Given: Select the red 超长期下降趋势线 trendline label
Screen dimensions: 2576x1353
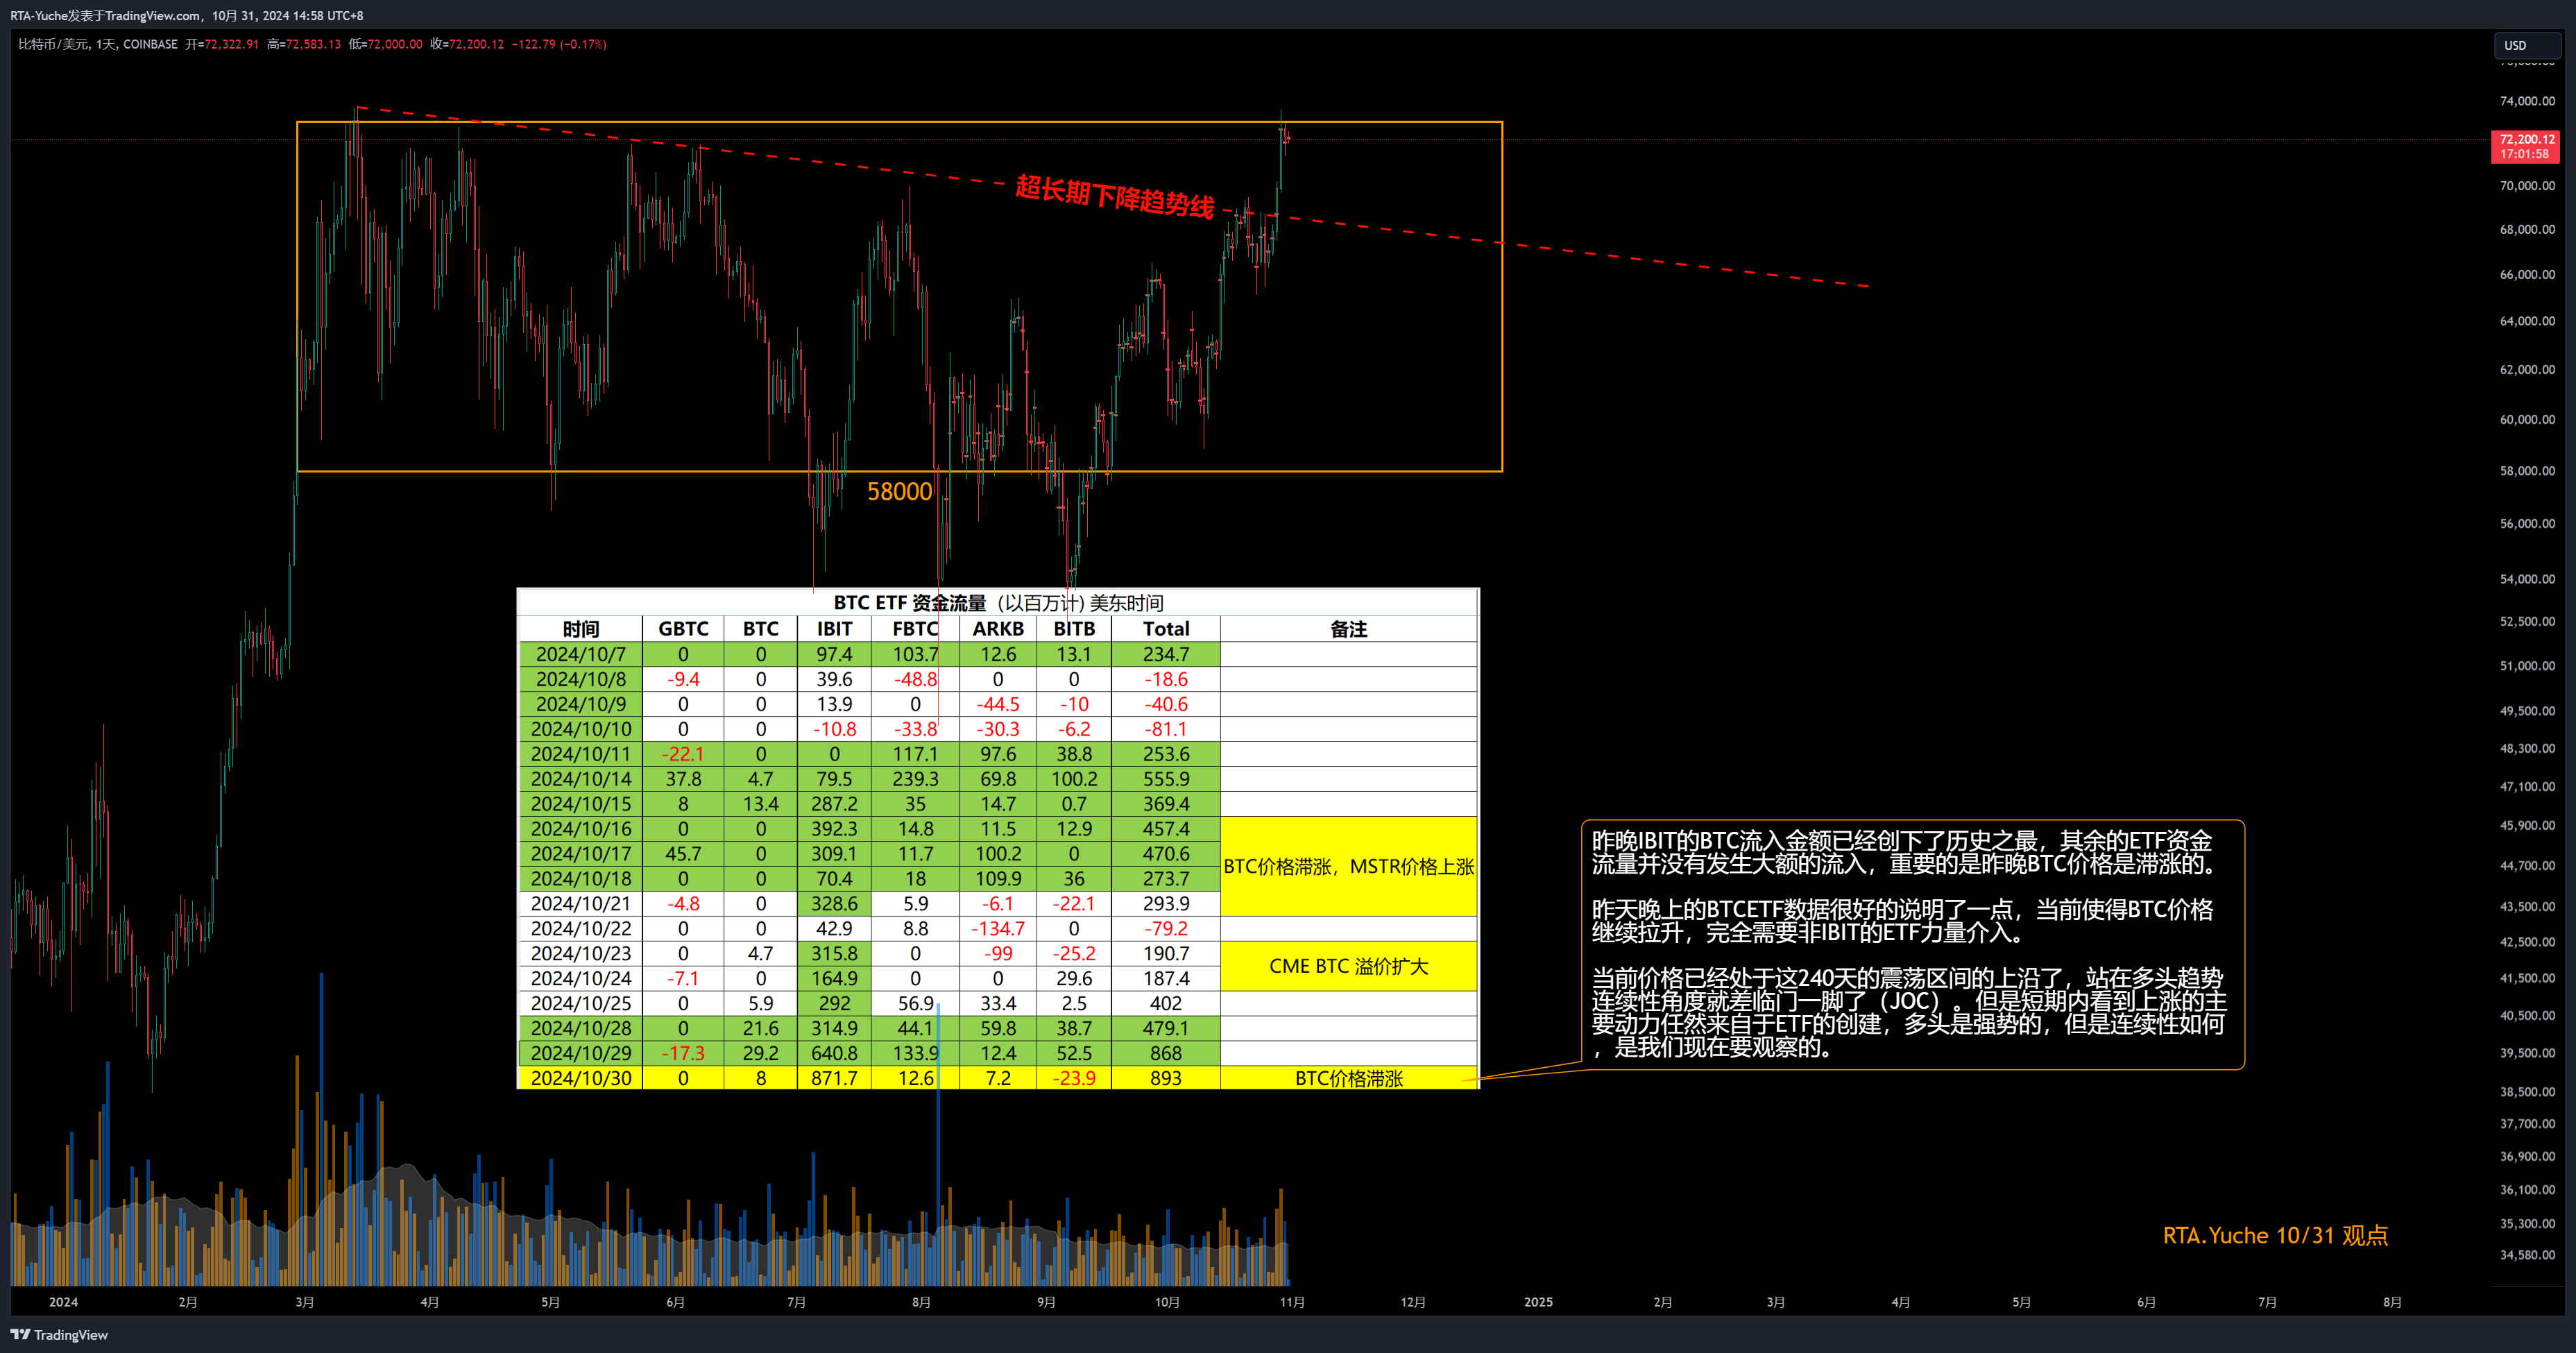Looking at the screenshot, I should pos(1115,196).
